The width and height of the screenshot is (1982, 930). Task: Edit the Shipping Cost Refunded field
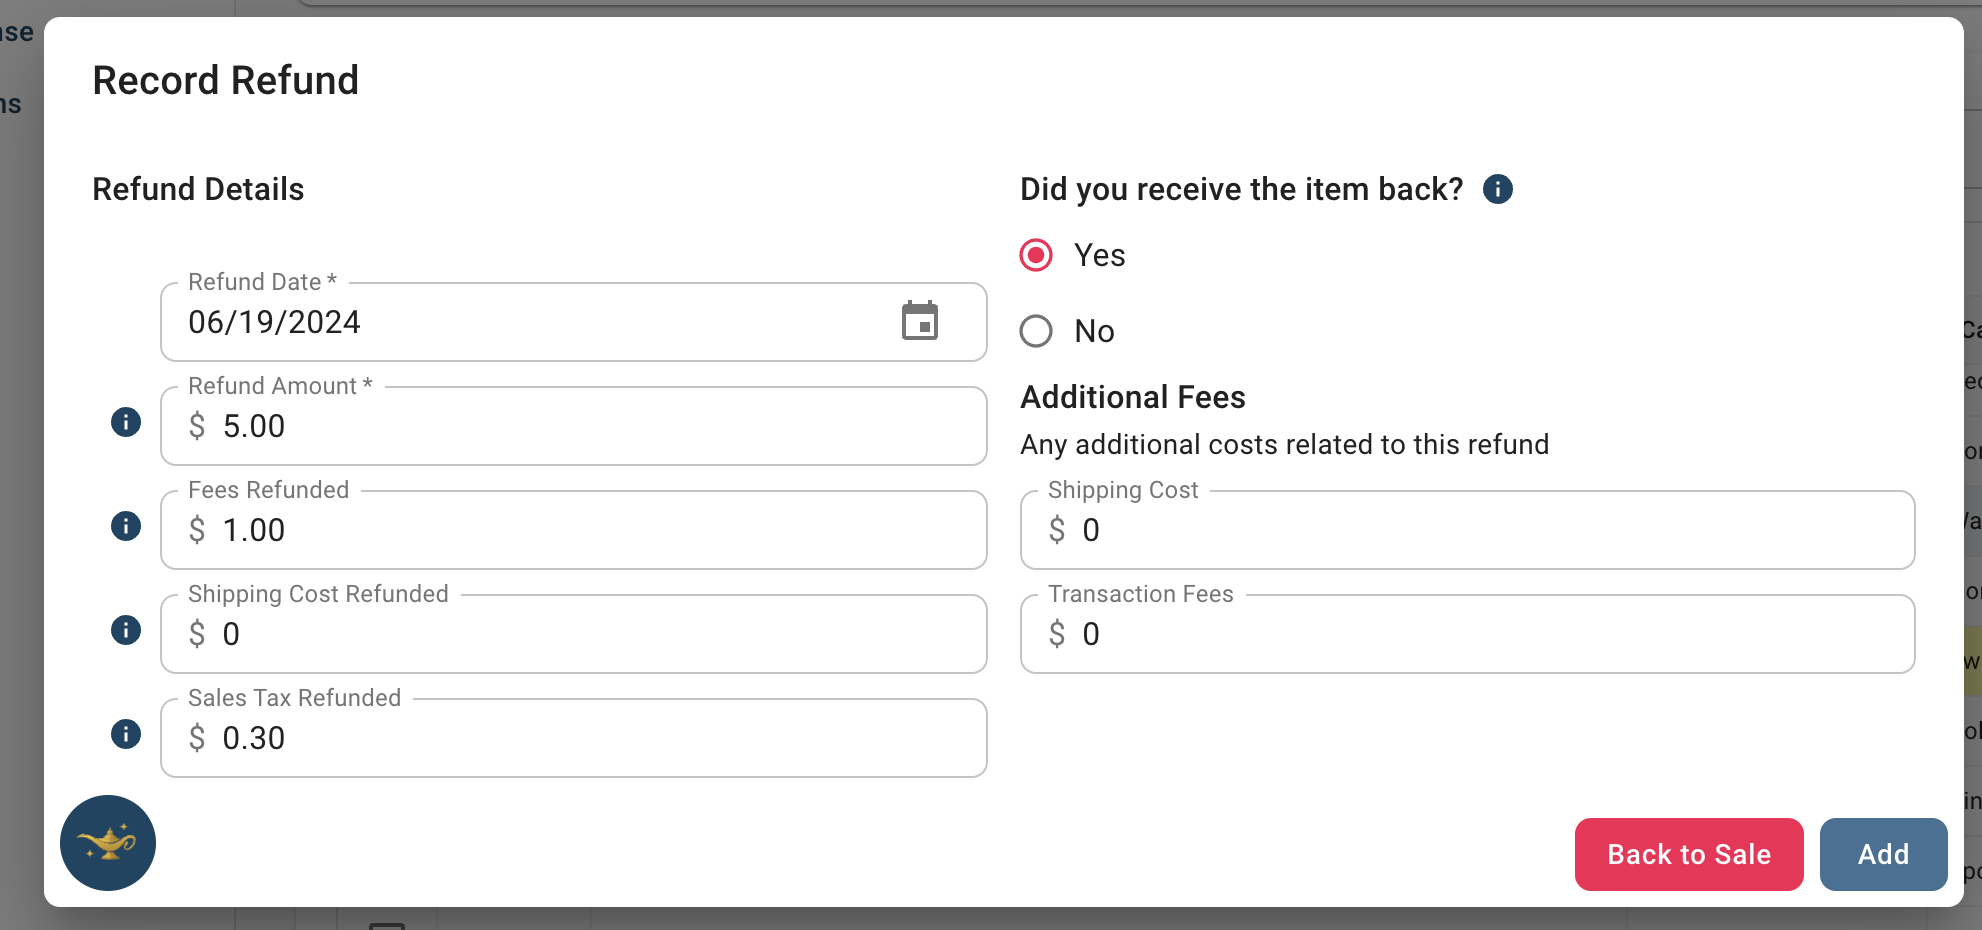click(574, 634)
